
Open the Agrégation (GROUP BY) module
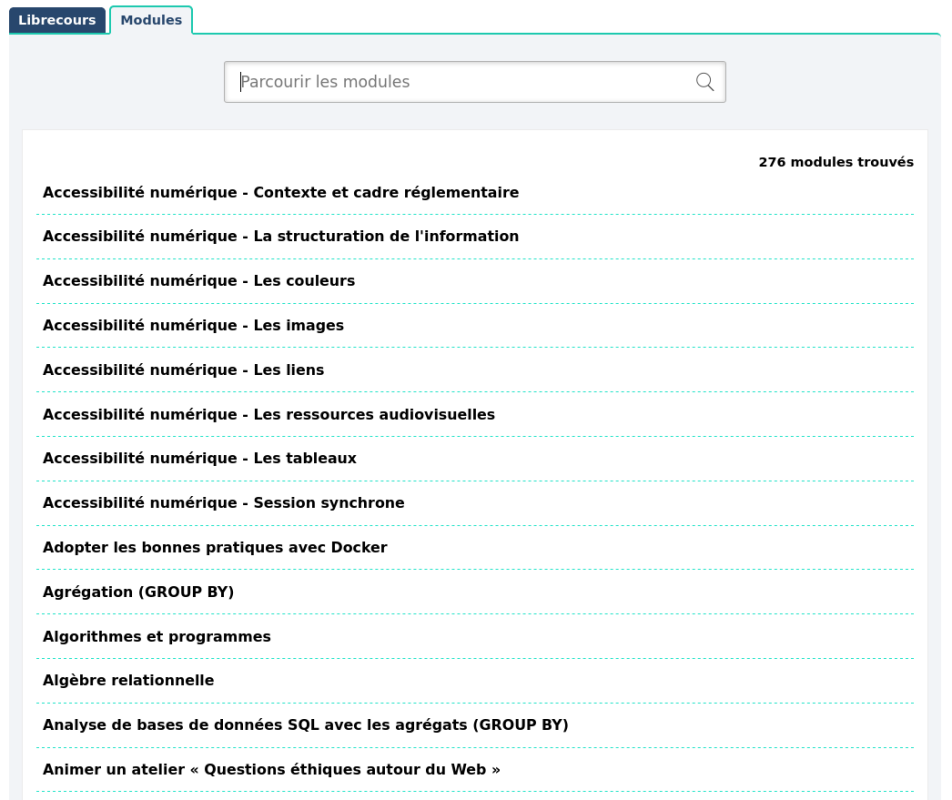click(138, 592)
